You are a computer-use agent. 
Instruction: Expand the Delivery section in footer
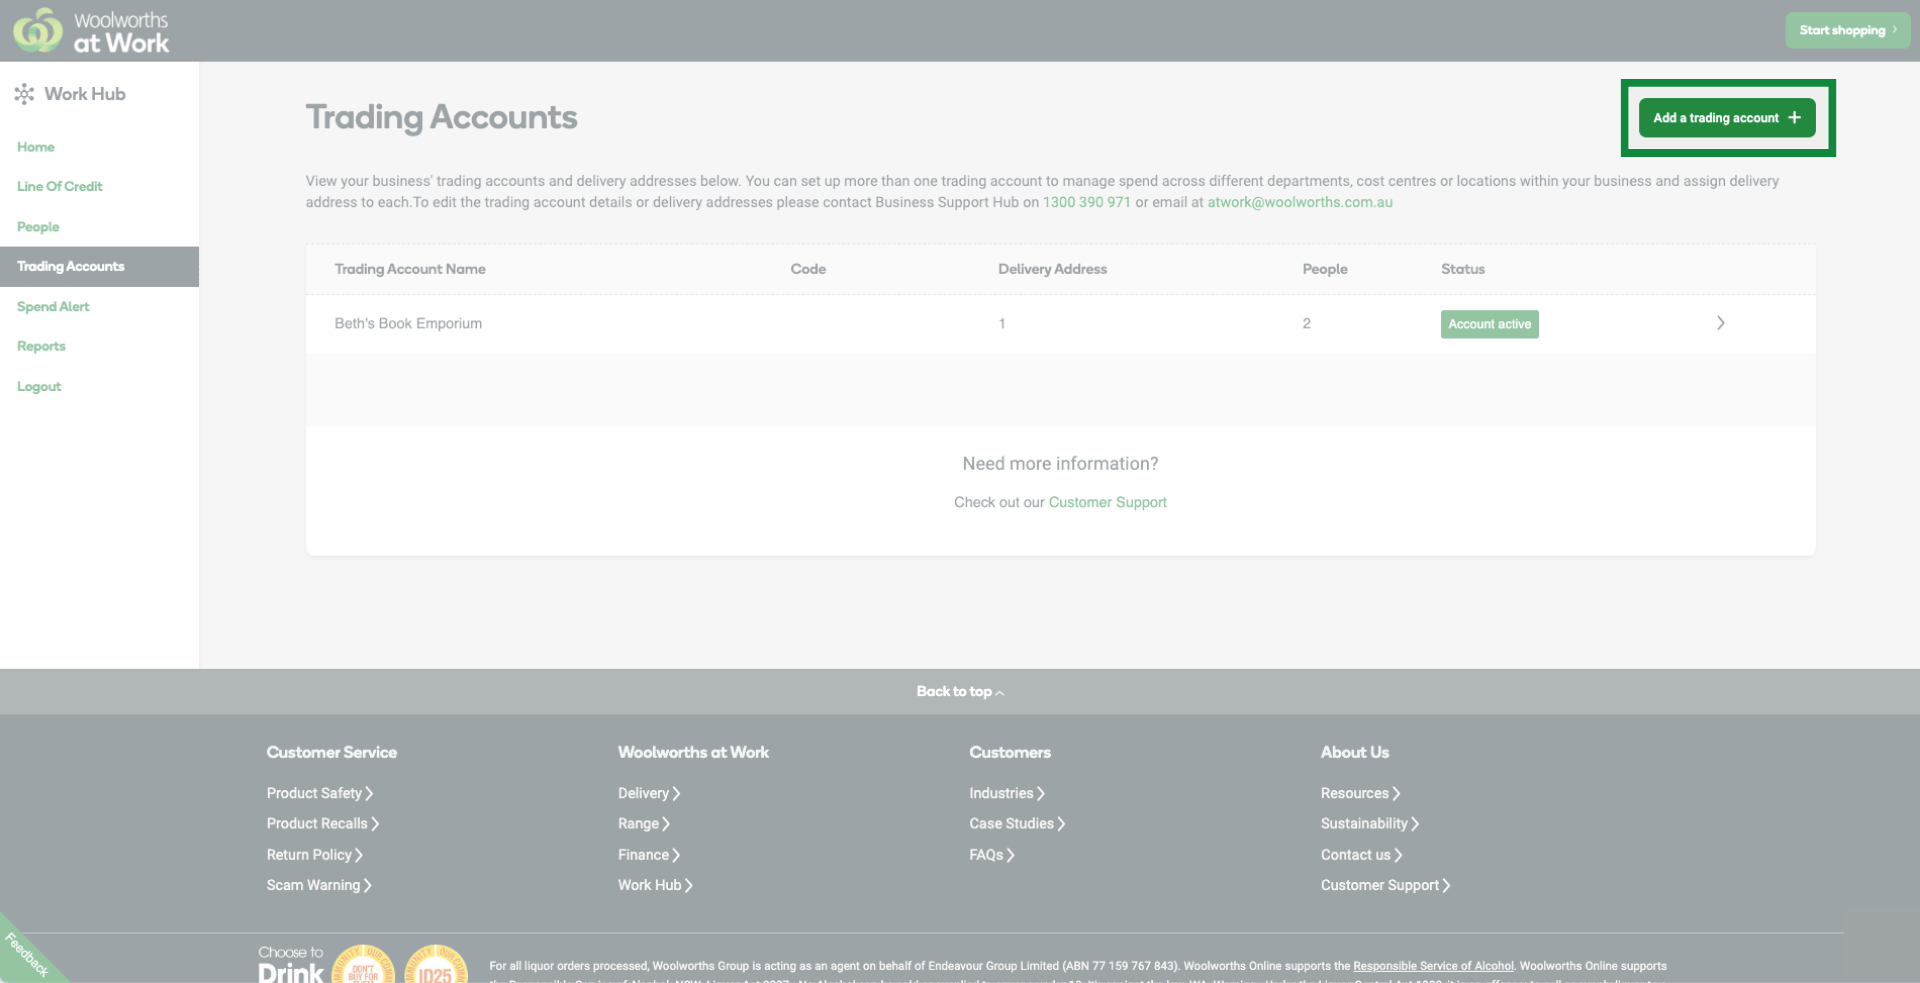(648, 792)
